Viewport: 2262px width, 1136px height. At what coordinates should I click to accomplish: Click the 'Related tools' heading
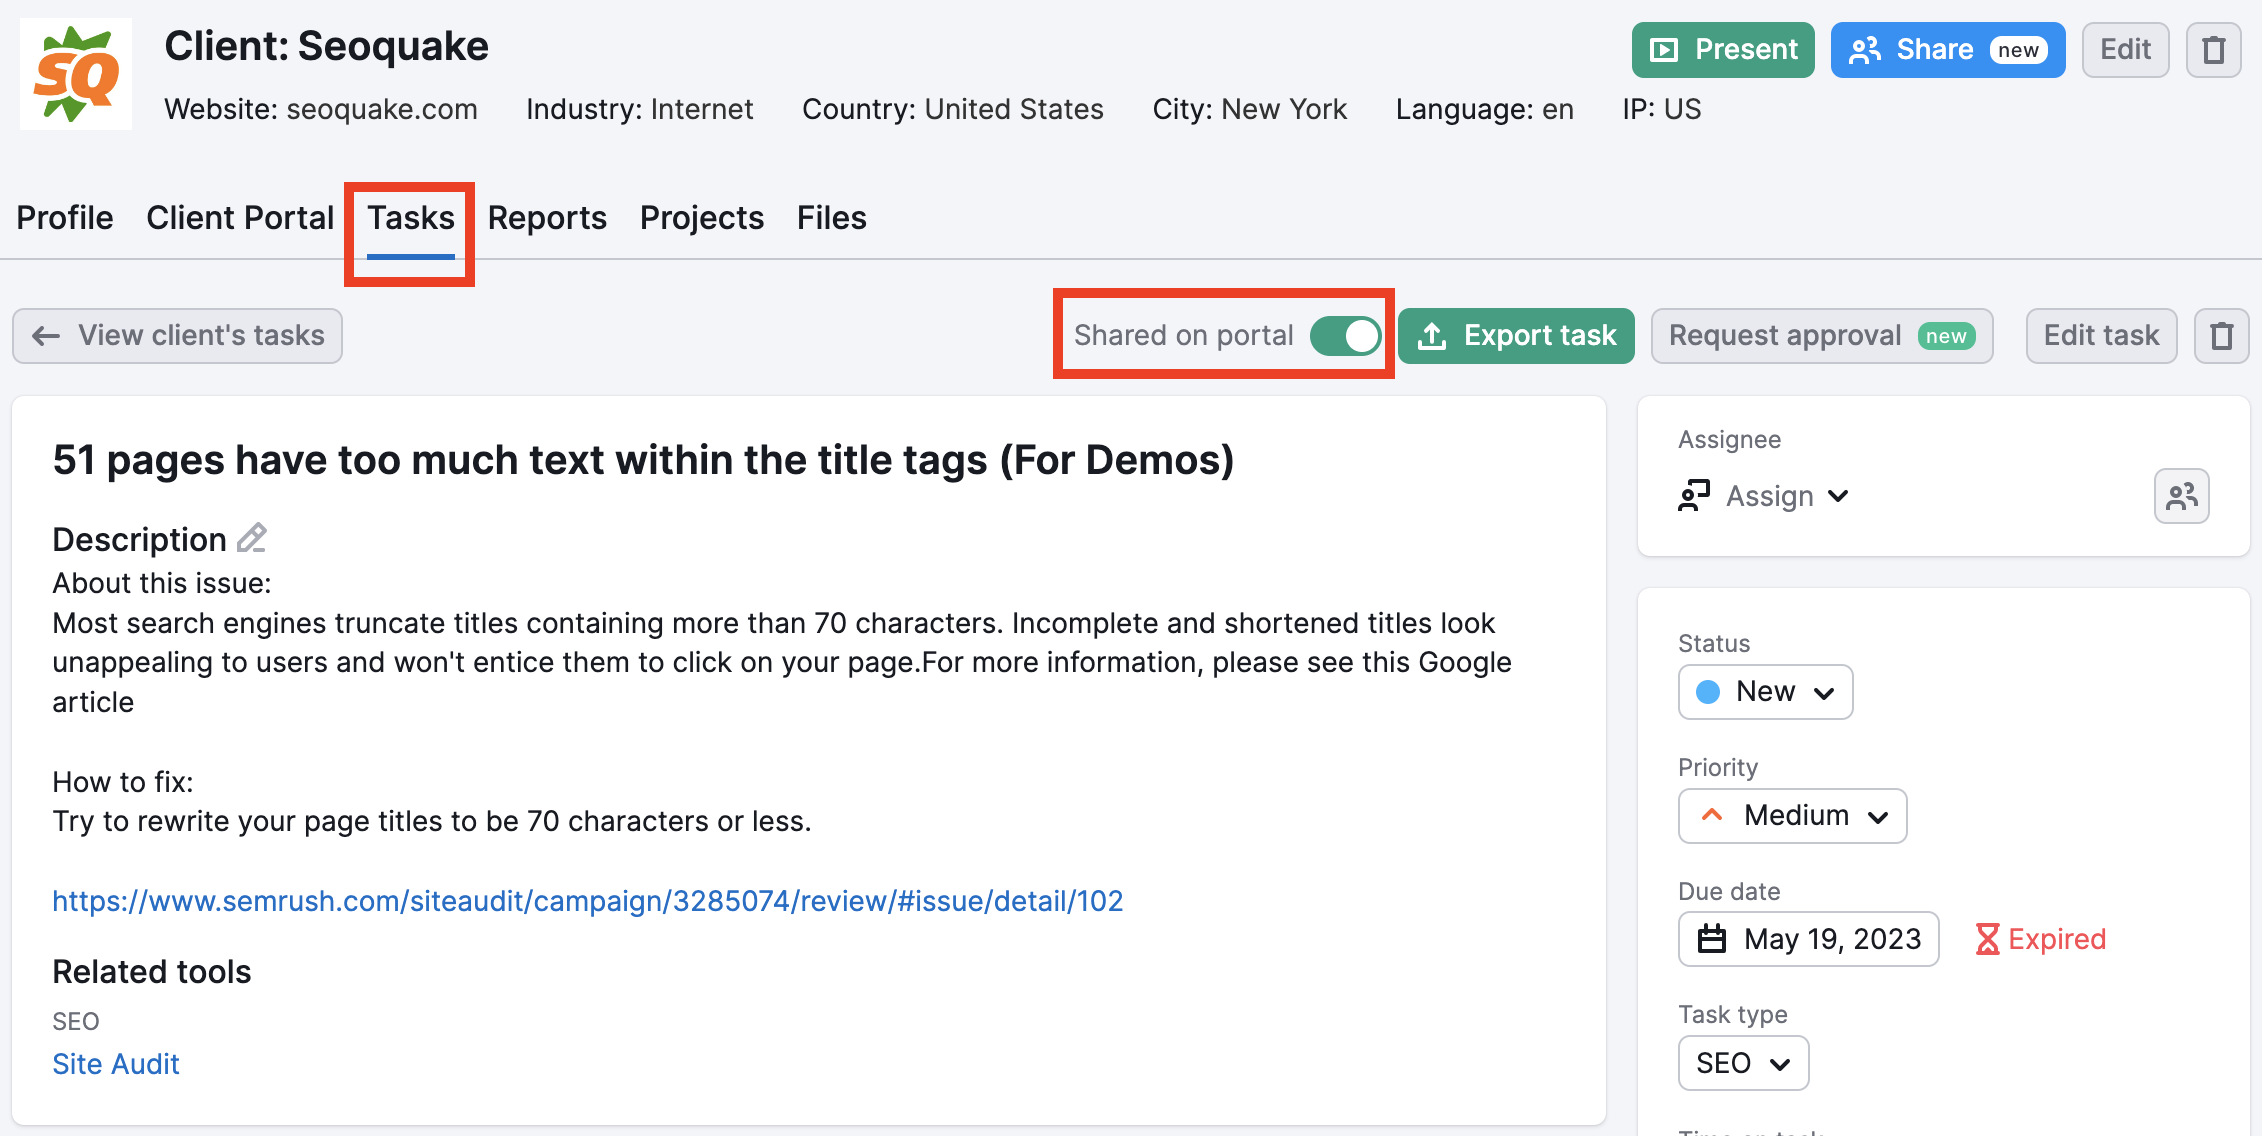pyautogui.click(x=152, y=972)
